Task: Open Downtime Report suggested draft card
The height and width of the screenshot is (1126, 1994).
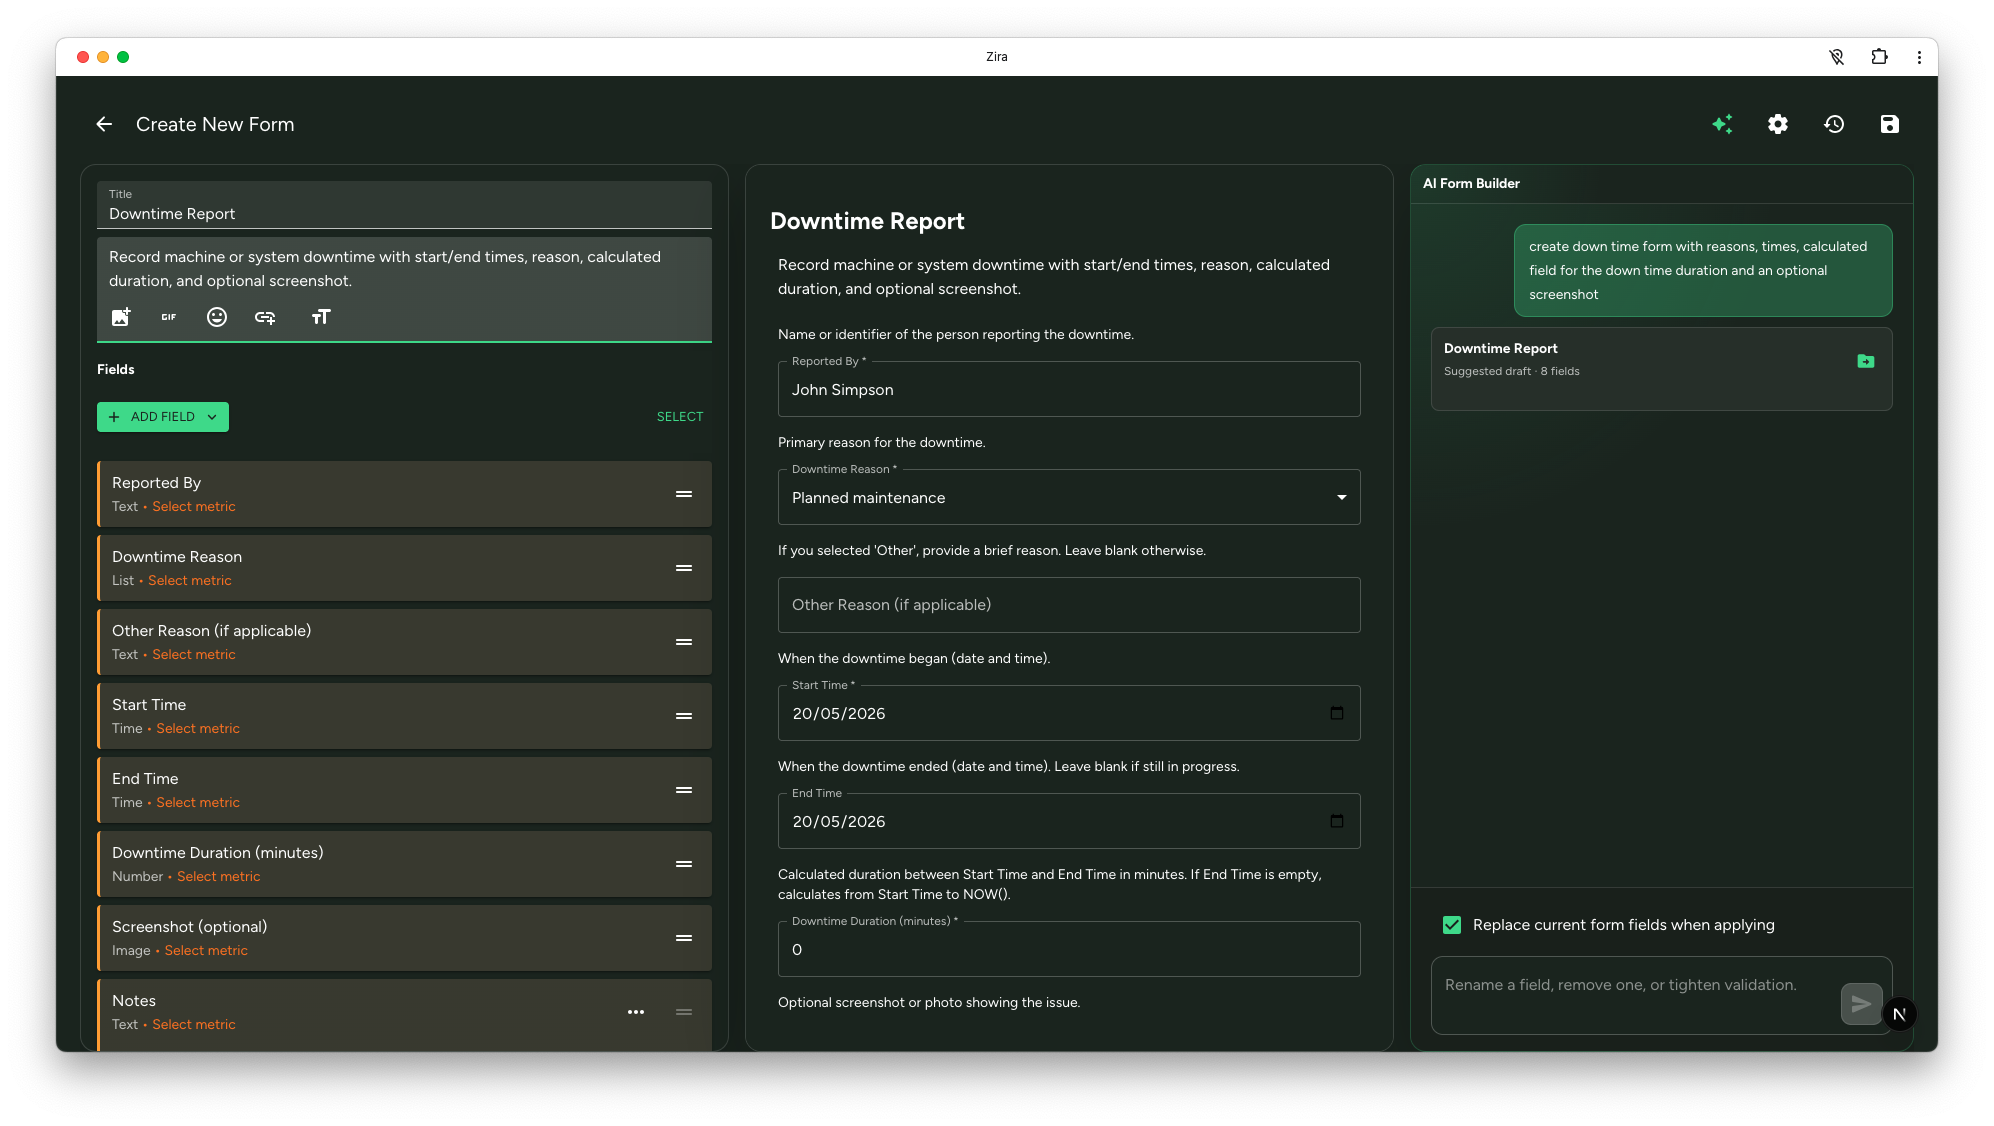Action: point(1661,369)
